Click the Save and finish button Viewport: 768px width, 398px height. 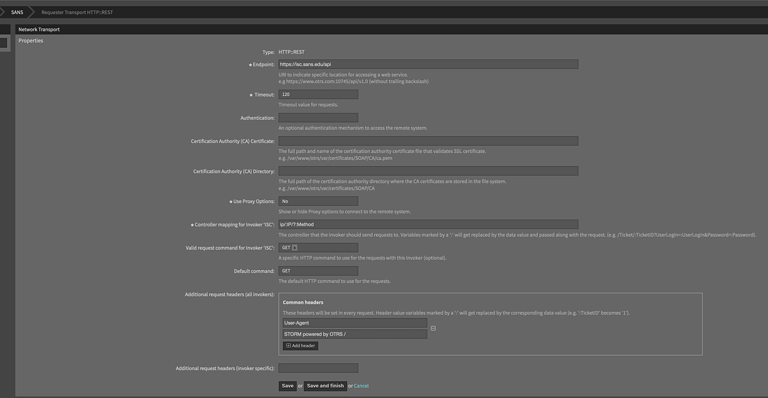pyautogui.click(x=325, y=386)
